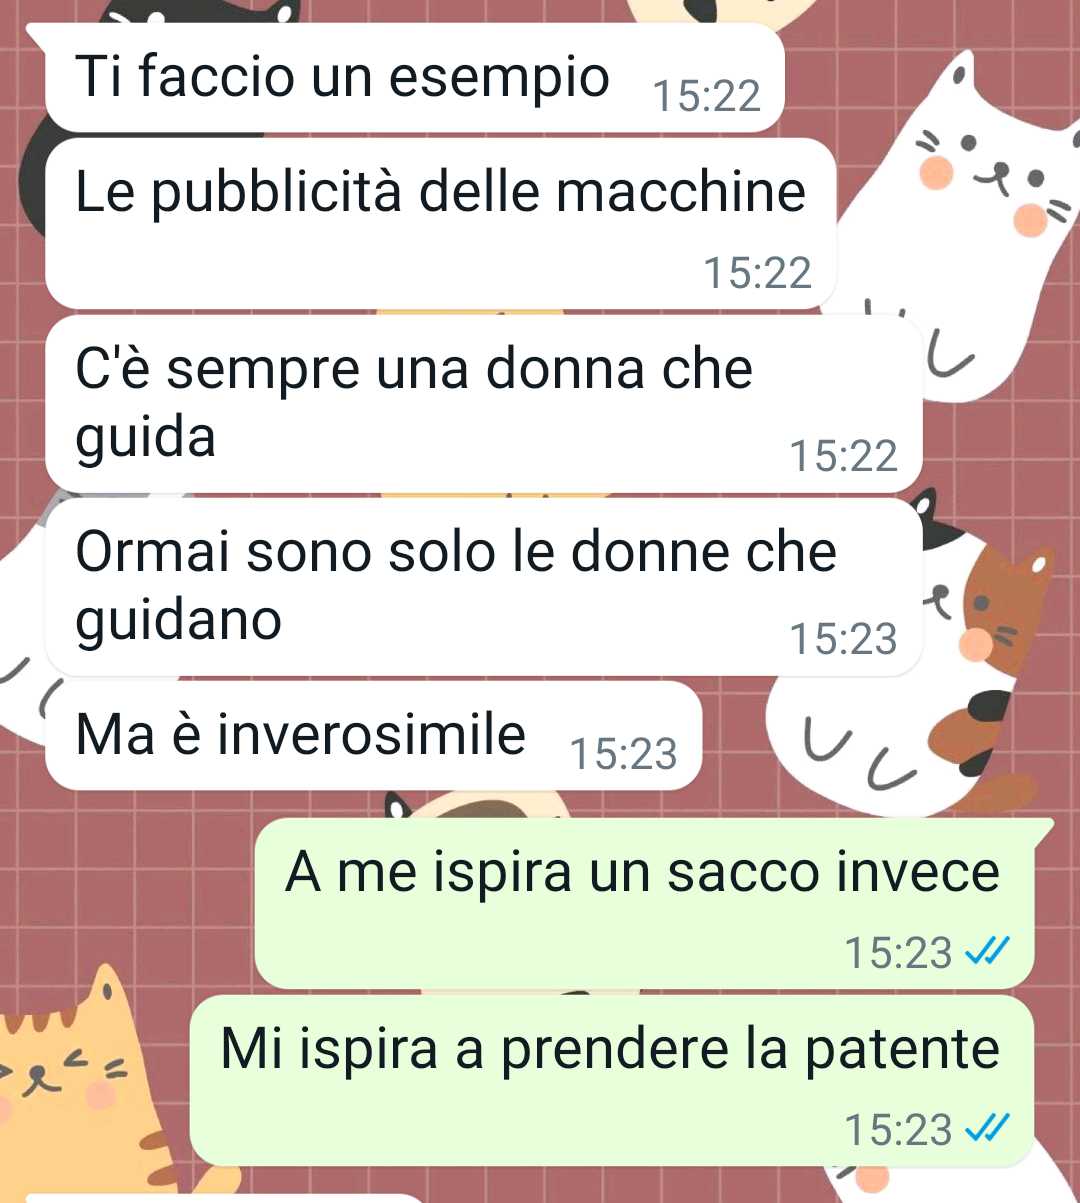Tap the "C'è sempre una donna che guida" message

(483, 404)
